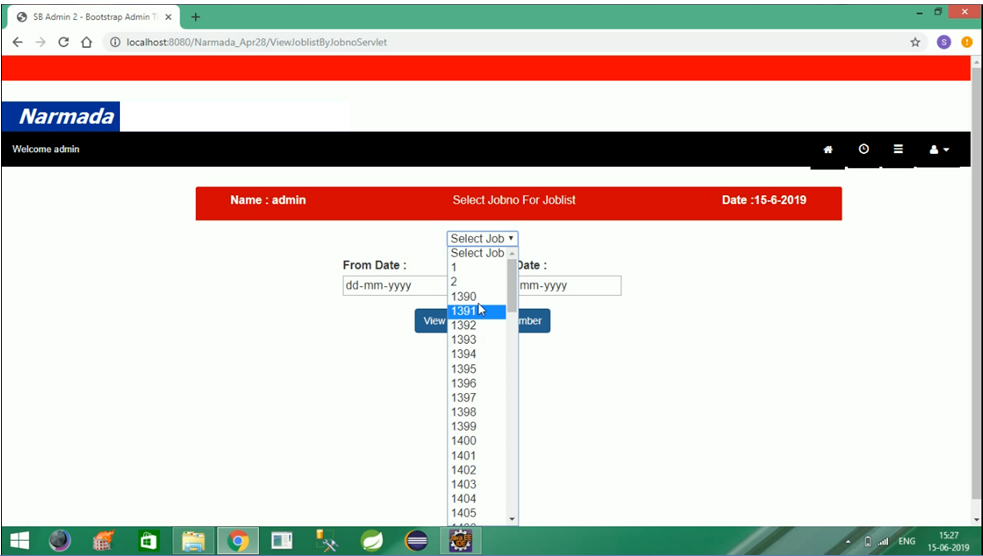Open the hamburger list menu icon

(x=898, y=149)
